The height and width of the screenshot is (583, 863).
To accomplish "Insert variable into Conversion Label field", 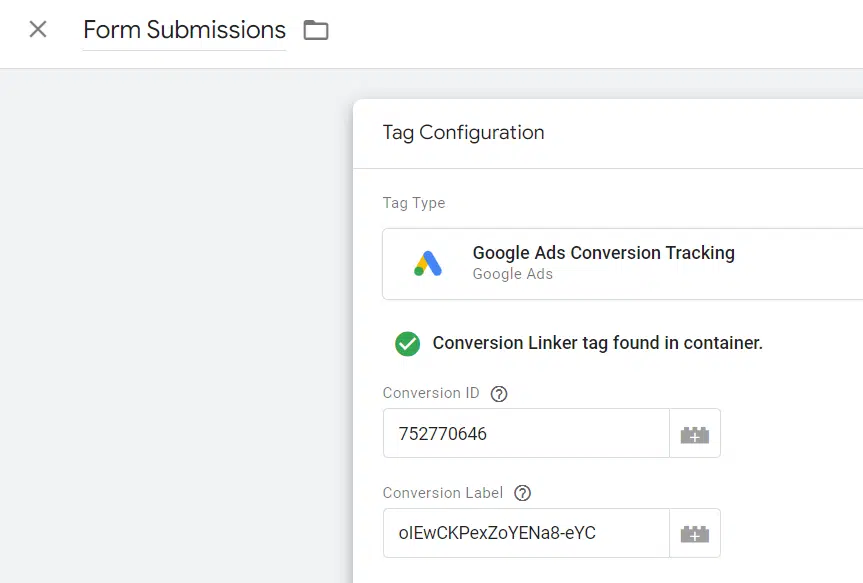I will 695,533.
